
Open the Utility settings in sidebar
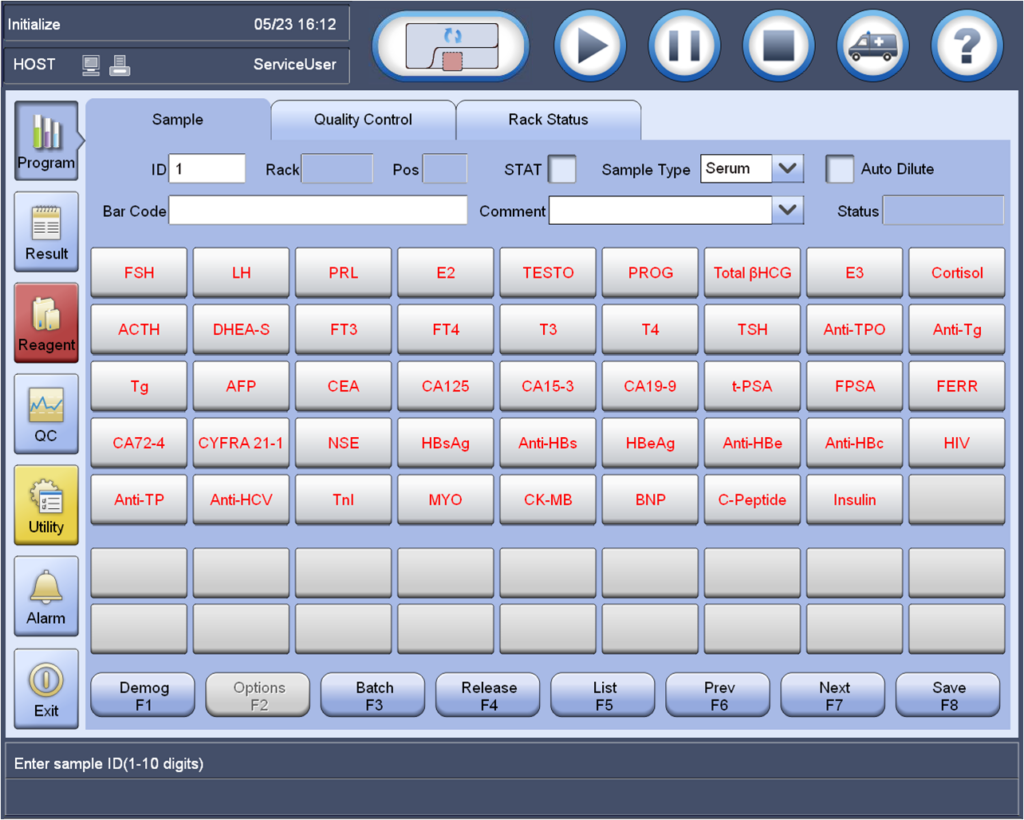pyautogui.click(x=46, y=504)
